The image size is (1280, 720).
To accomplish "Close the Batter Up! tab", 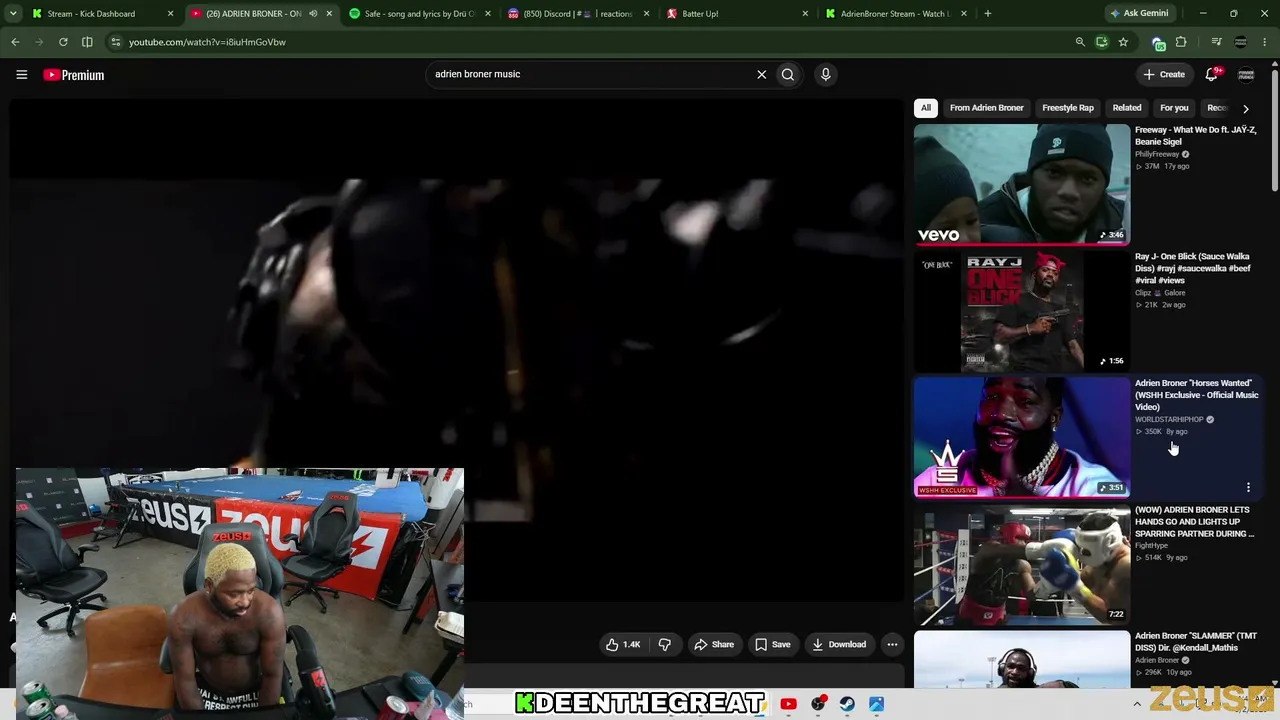I will click(x=805, y=14).
